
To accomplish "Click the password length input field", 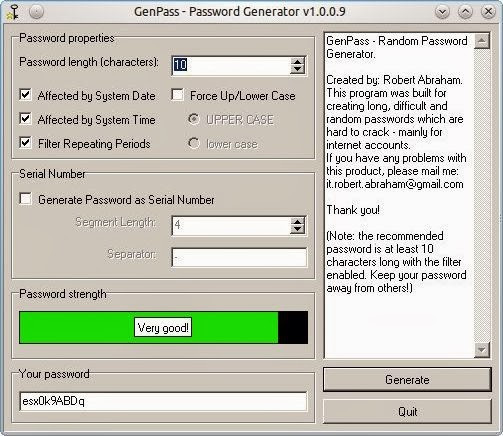I will pyautogui.click(x=232, y=65).
